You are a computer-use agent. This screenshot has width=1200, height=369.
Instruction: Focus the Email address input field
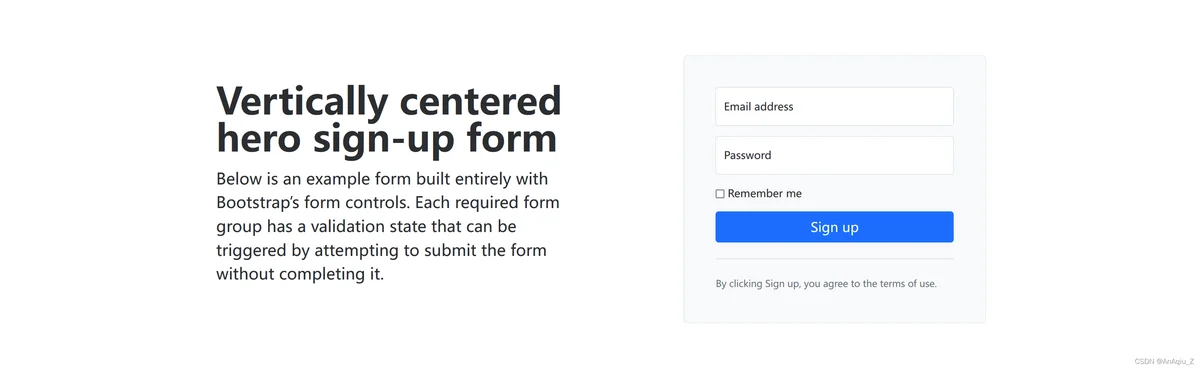click(x=834, y=106)
